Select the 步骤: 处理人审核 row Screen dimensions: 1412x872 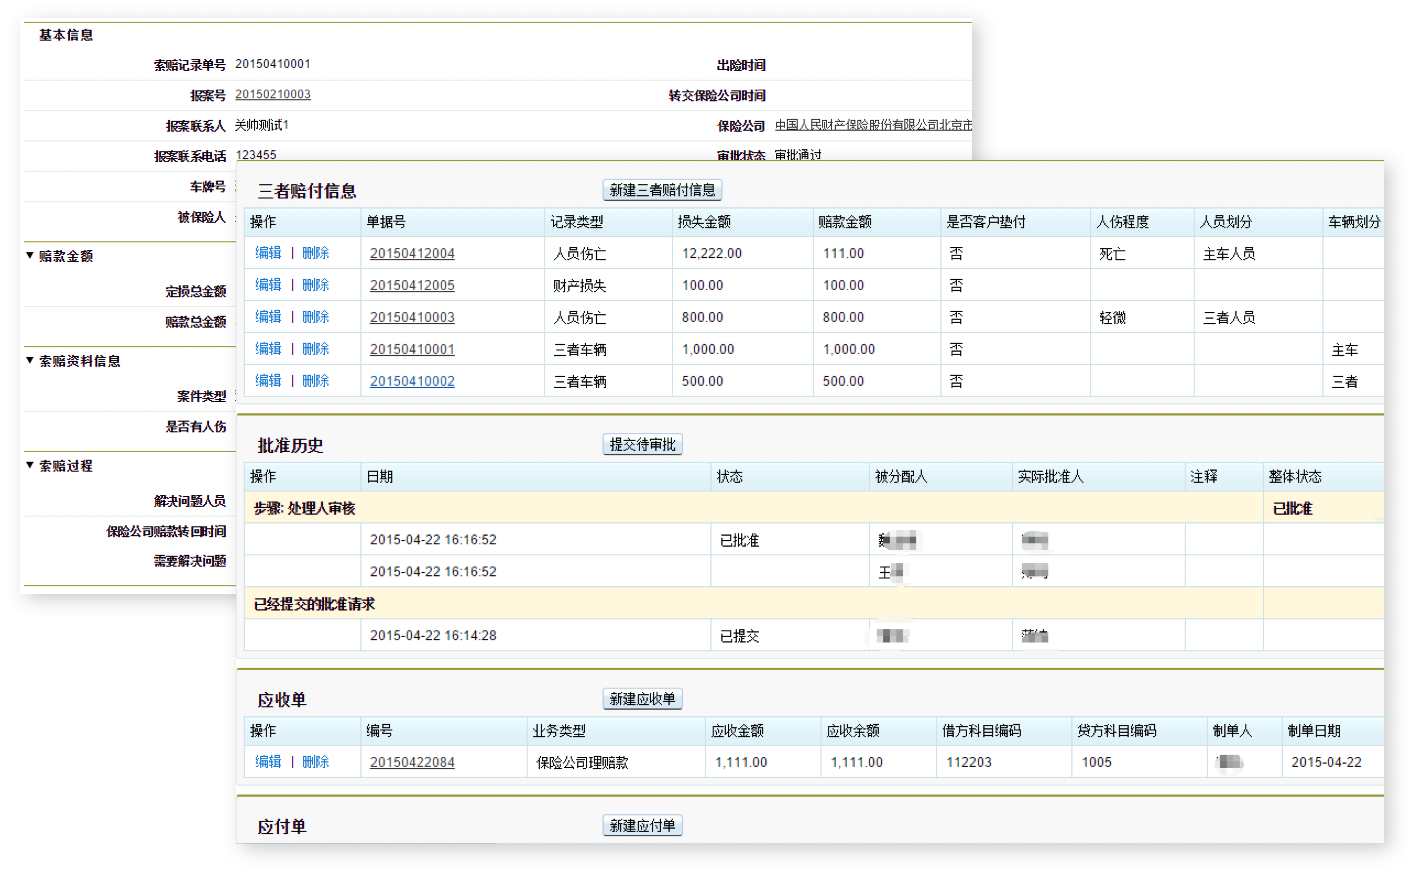[x=814, y=508]
